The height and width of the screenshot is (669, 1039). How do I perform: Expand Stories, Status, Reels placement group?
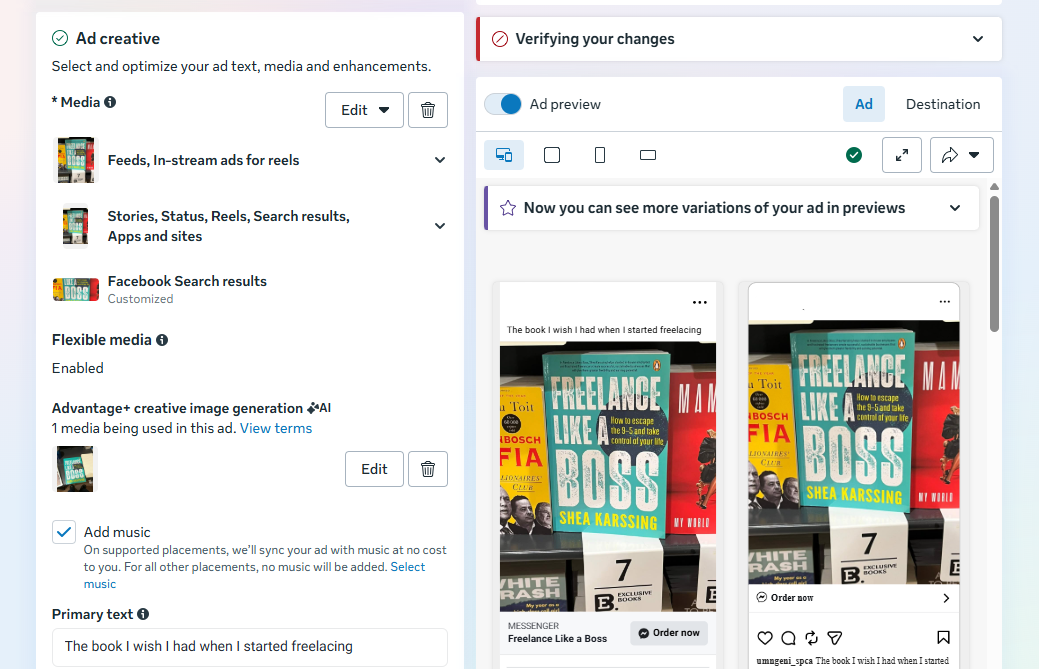click(440, 226)
